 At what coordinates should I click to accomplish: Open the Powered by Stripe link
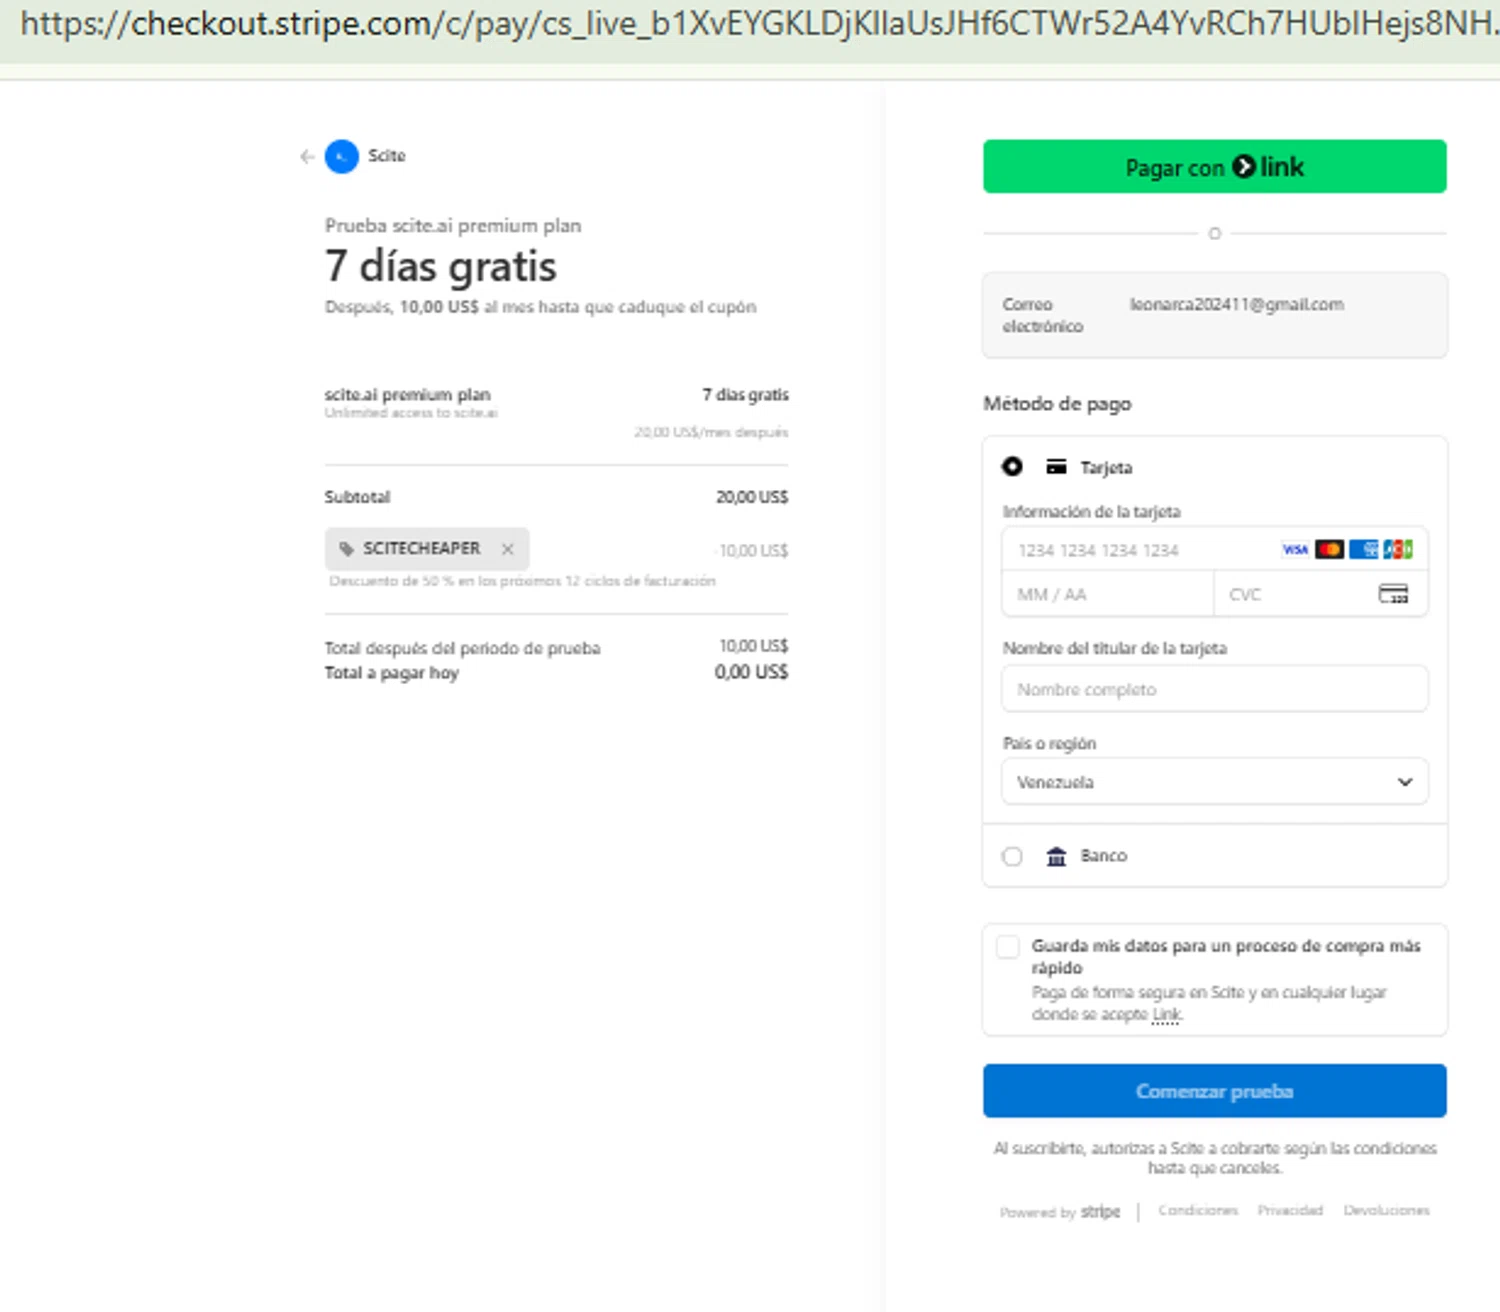coord(1060,1211)
